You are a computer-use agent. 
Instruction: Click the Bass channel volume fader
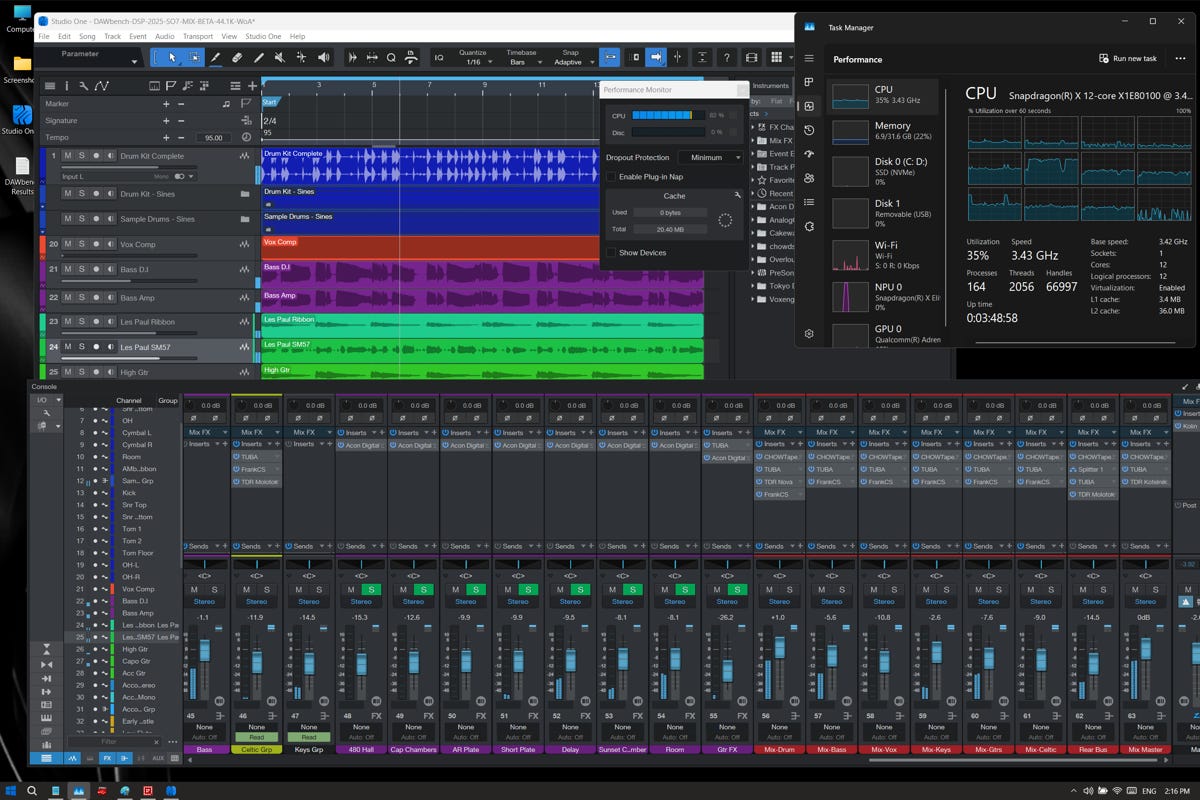(205, 651)
